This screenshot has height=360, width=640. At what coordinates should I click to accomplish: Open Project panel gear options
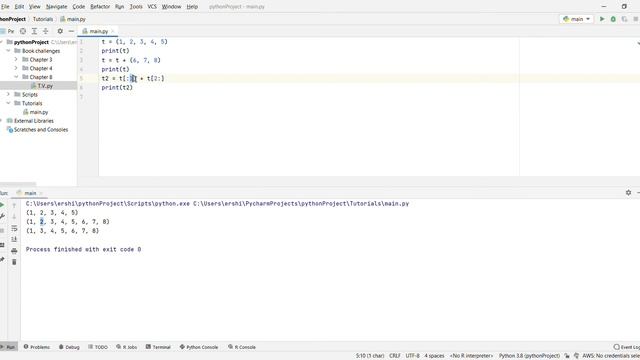(x=60, y=31)
